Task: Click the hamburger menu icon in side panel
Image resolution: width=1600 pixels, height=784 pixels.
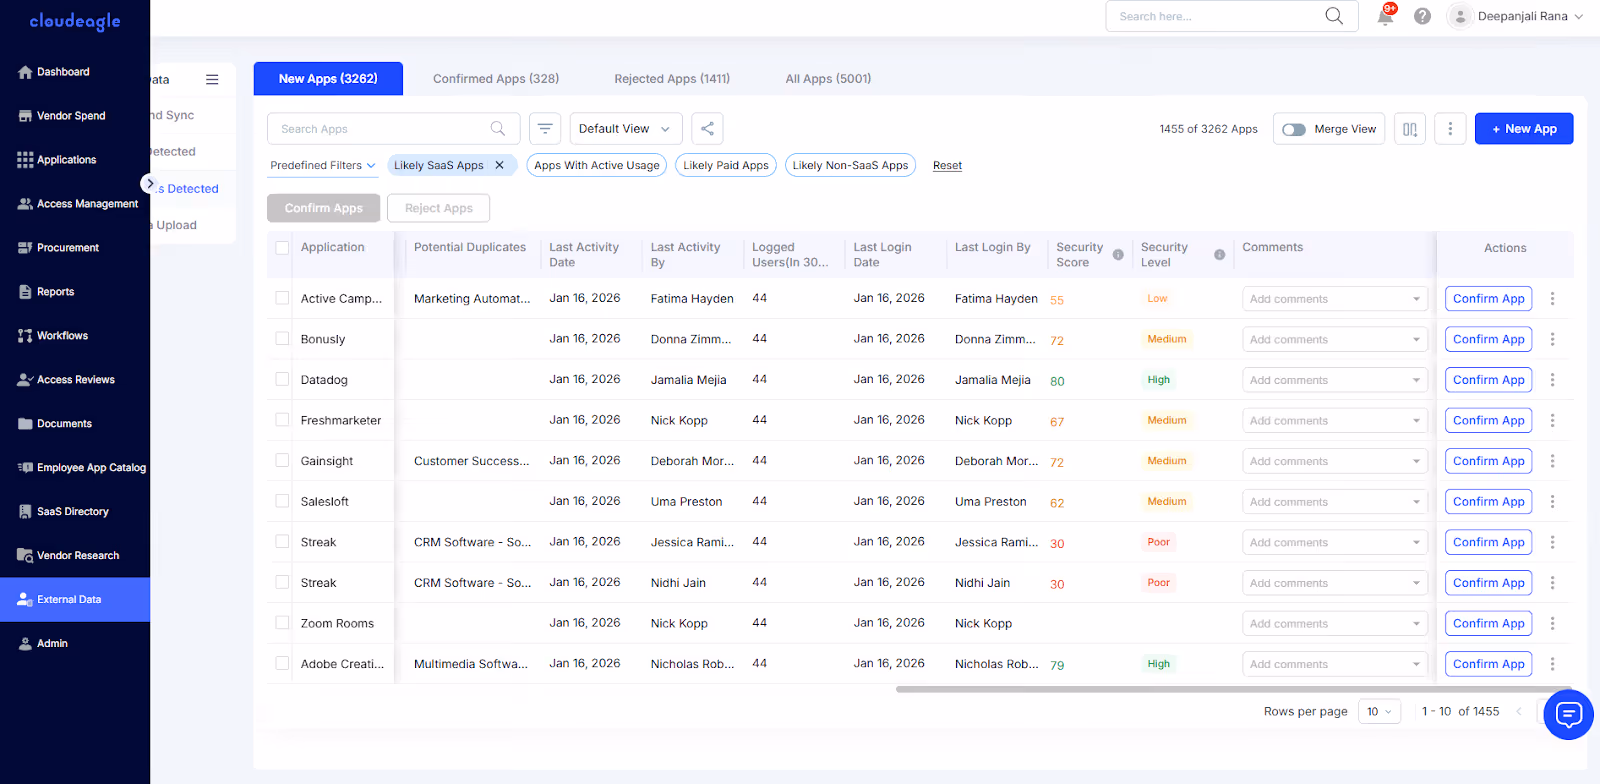Action: 212,79
